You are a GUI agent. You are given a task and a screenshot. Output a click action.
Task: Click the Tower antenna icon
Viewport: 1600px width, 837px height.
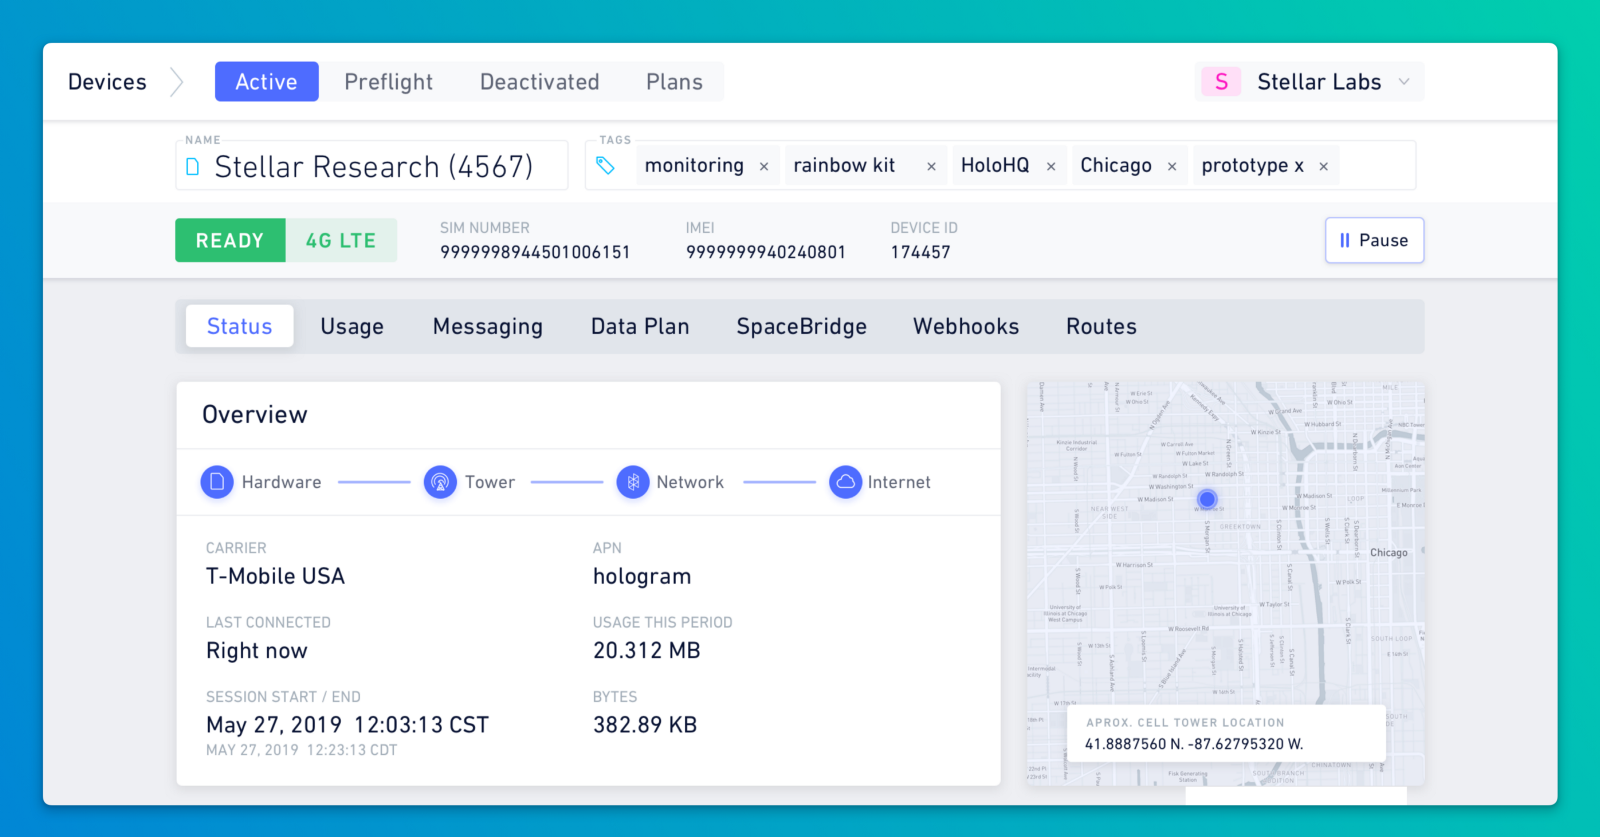coord(440,482)
